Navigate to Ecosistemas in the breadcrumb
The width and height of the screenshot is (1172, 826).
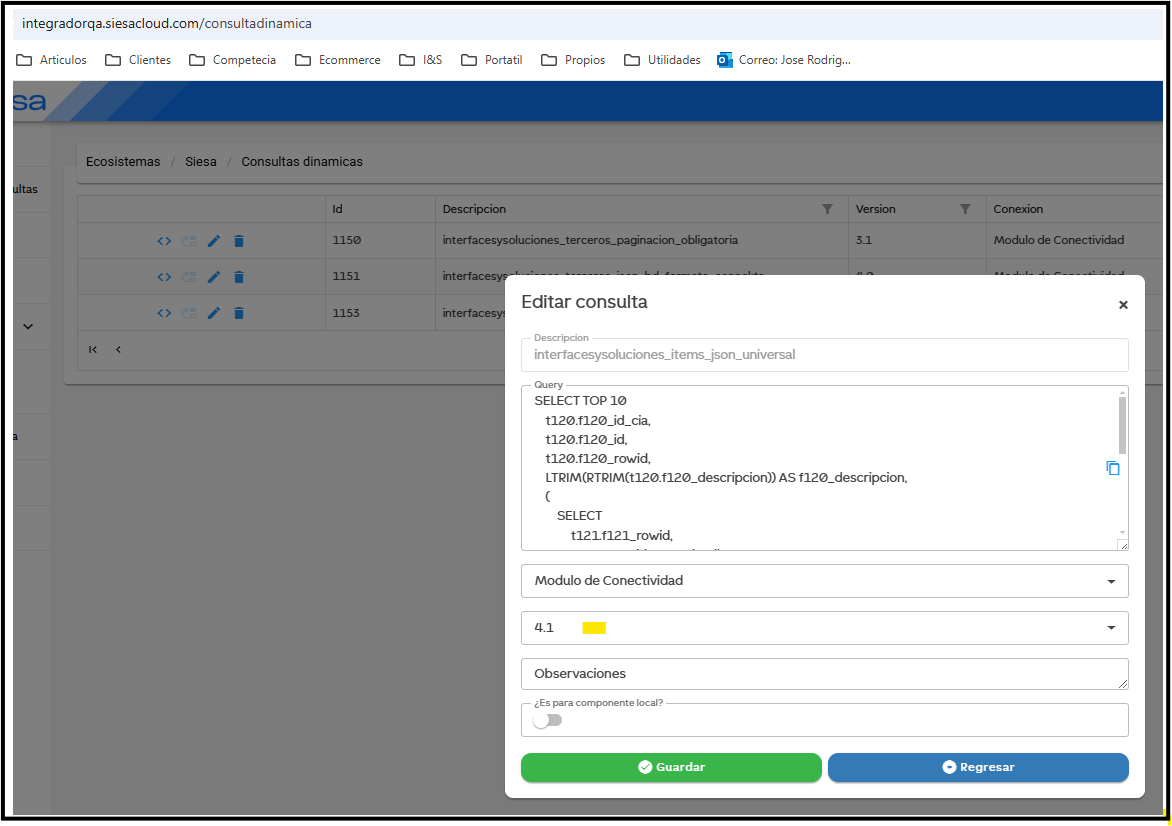[x=123, y=162]
